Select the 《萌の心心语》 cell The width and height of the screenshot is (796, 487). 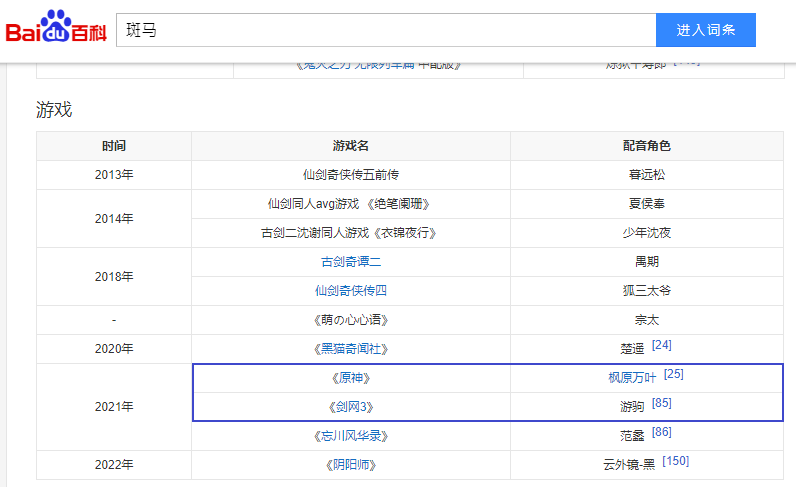351,320
